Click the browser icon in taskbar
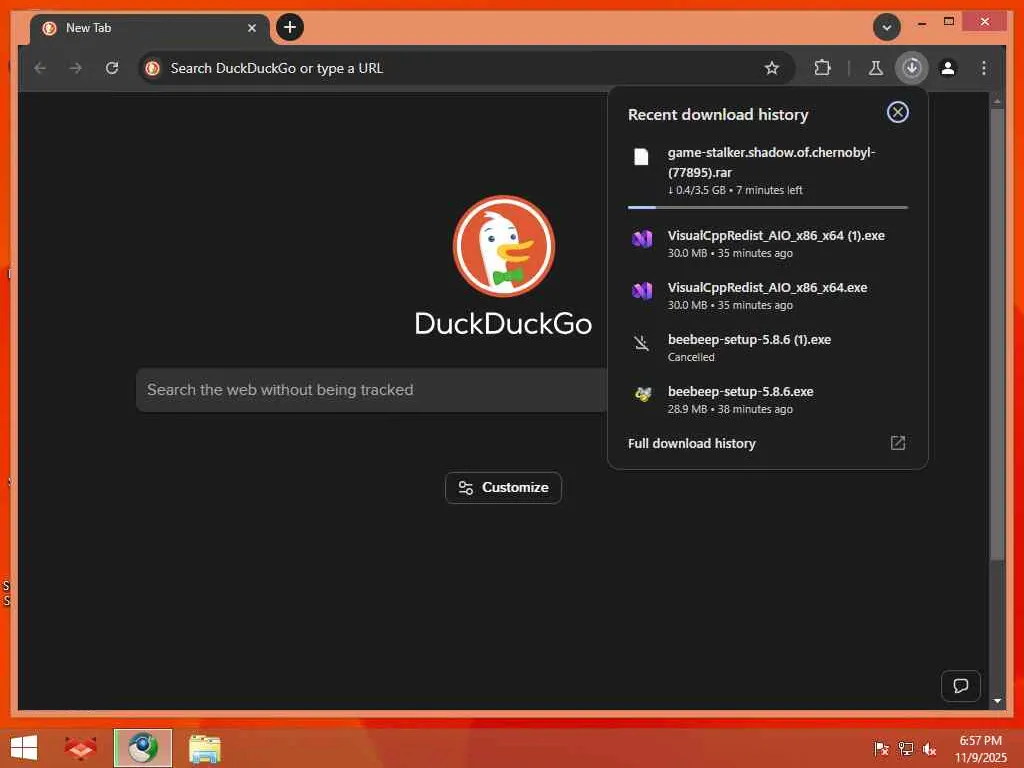The width and height of the screenshot is (1024, 768). coord(143,748)
